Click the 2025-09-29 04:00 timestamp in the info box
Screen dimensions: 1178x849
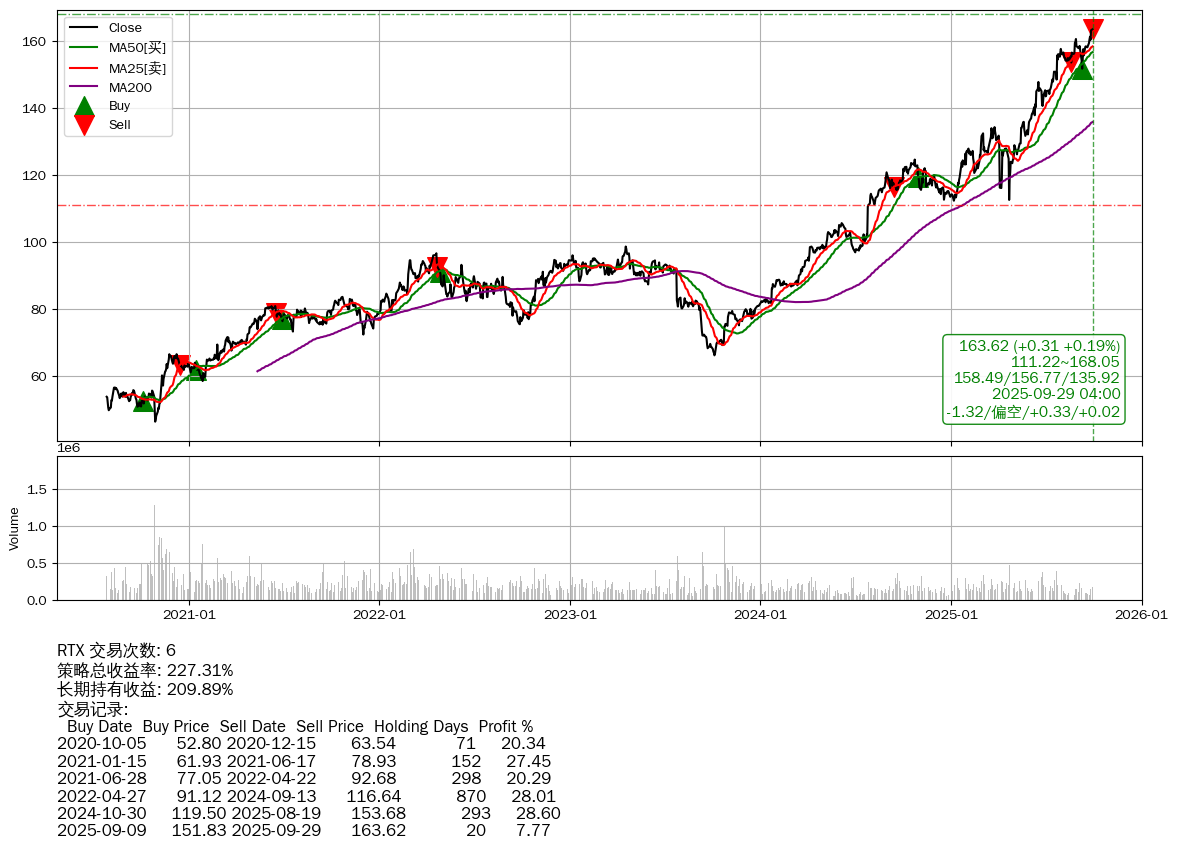tap(1055, 394)
